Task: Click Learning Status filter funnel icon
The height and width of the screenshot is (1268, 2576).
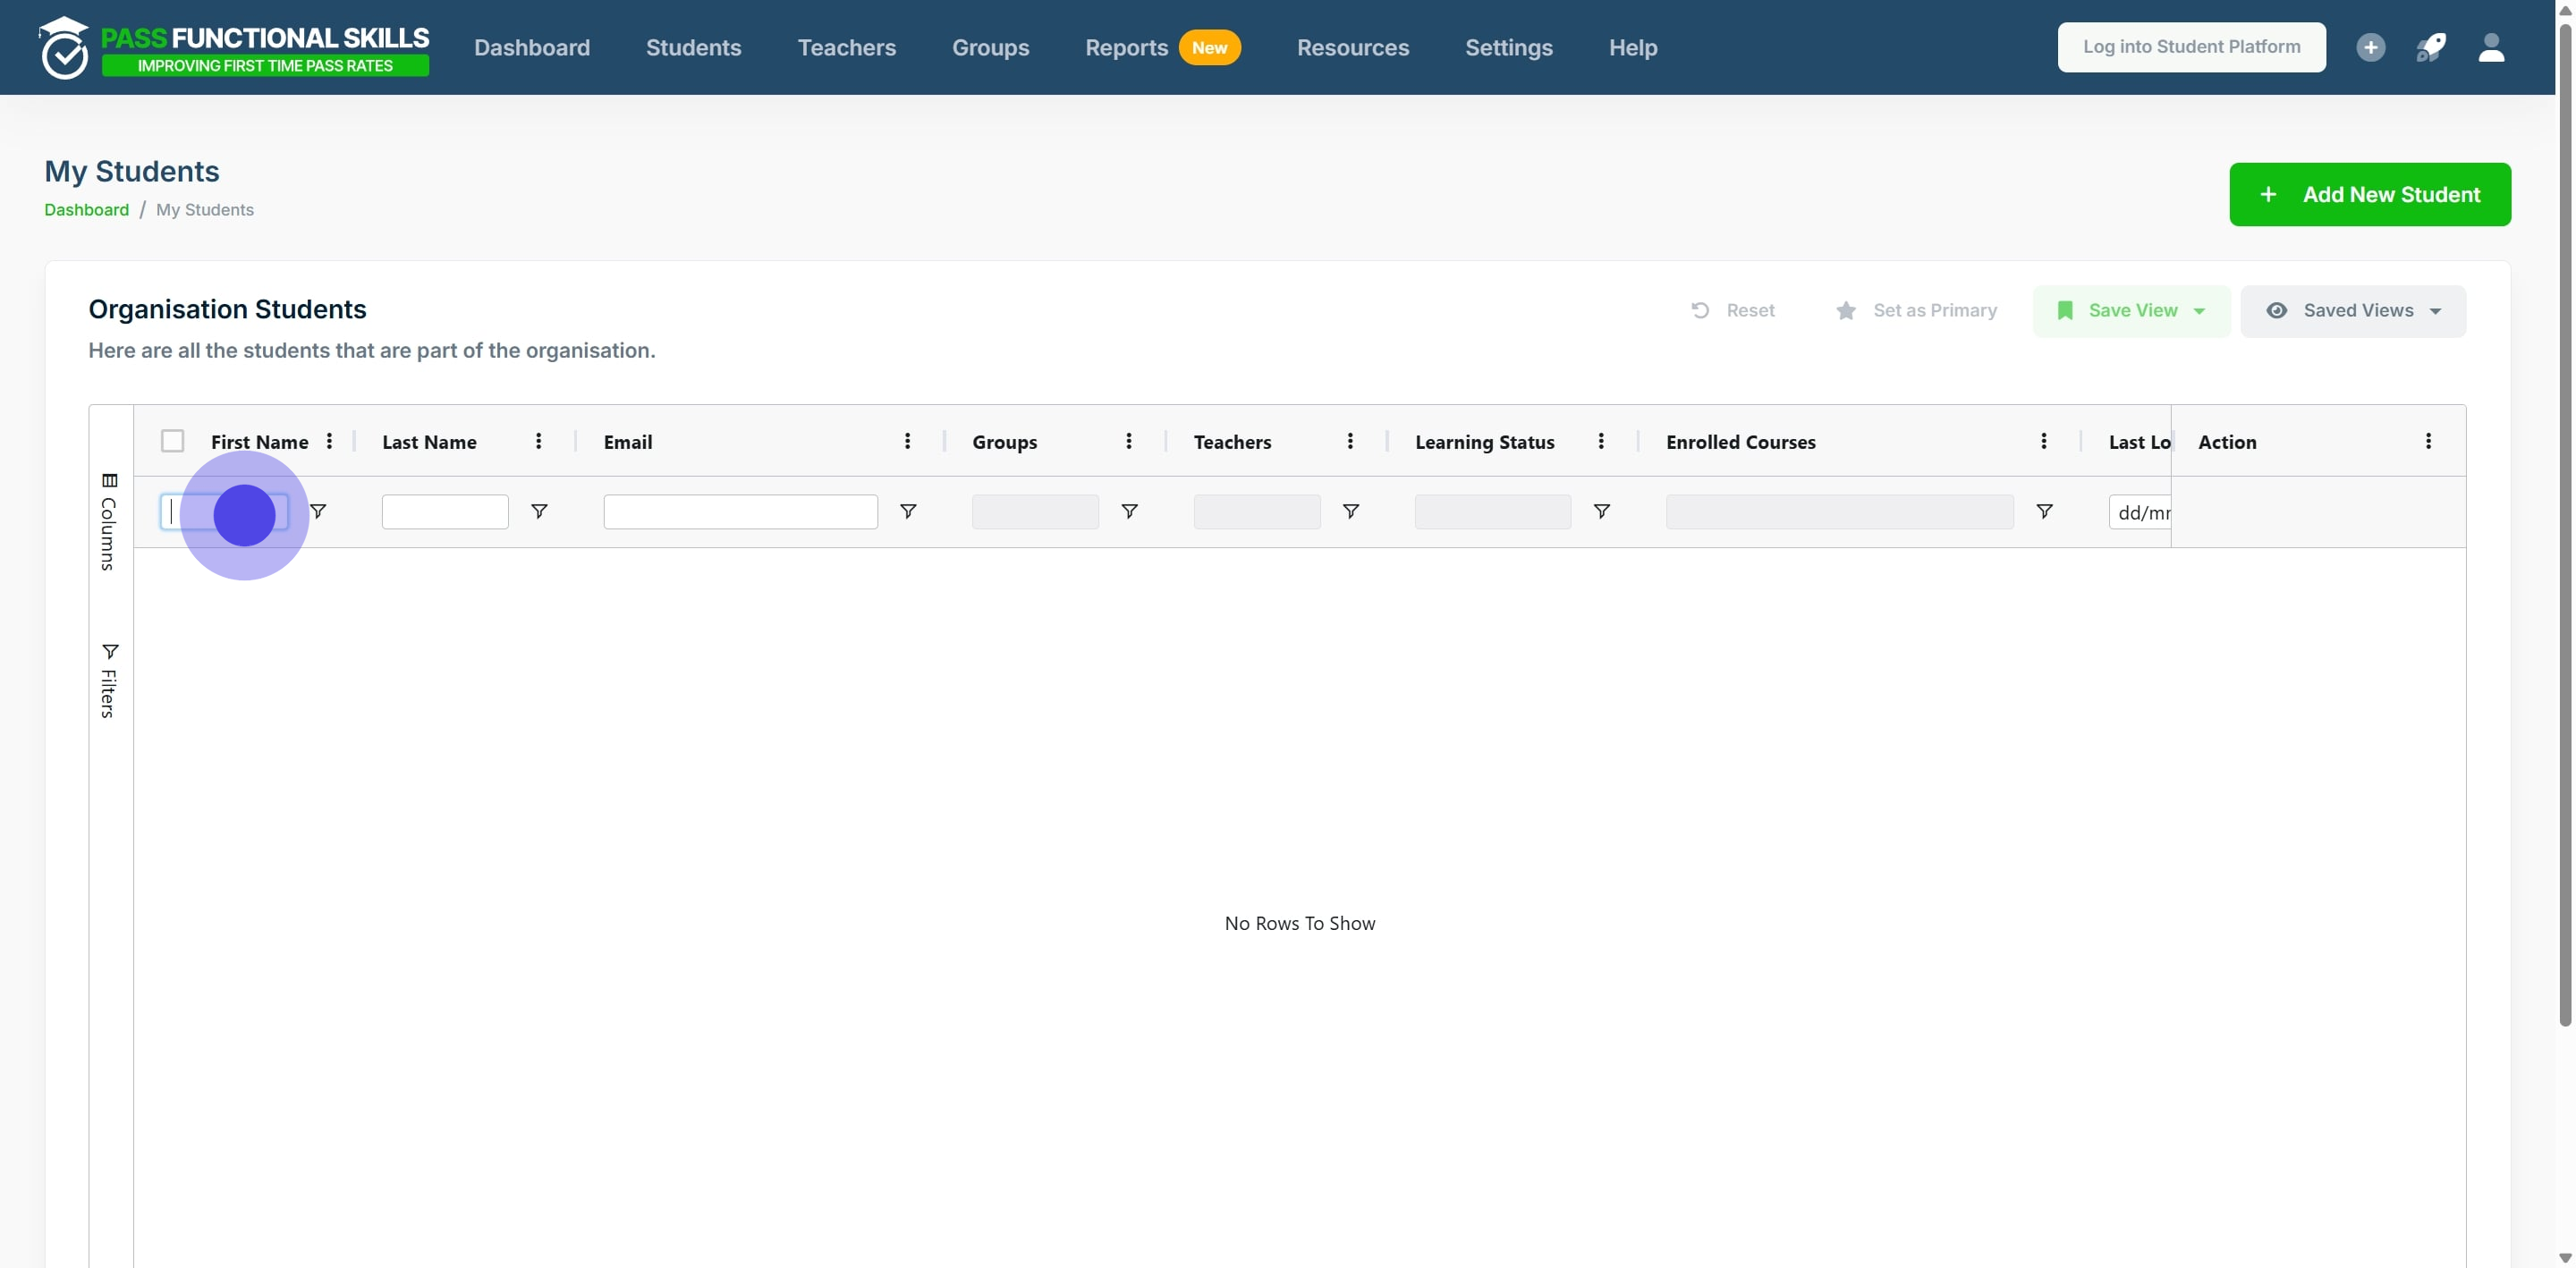Action: [x=1600, y=511]
